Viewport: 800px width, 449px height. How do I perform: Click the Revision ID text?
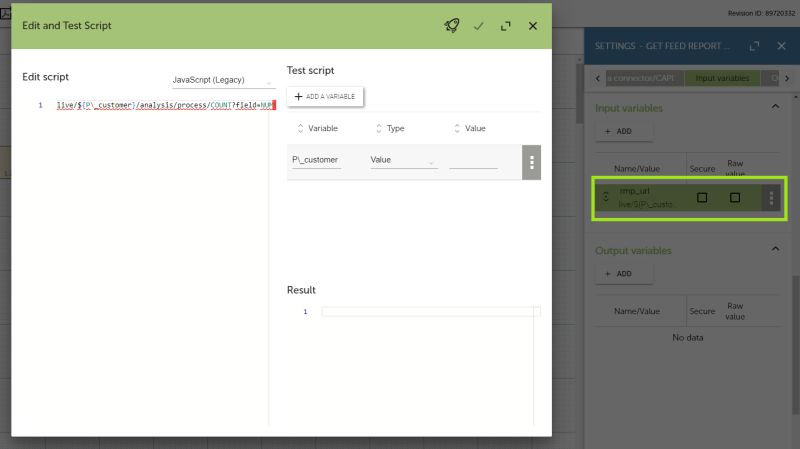[x=761, y=13]
